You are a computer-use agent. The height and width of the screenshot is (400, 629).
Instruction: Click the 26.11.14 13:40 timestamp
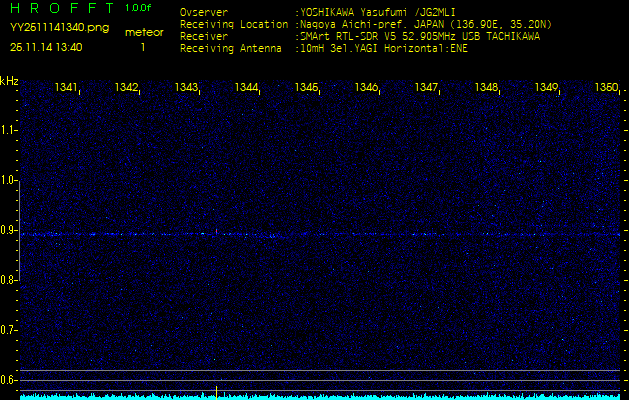[x=46, y=46]
